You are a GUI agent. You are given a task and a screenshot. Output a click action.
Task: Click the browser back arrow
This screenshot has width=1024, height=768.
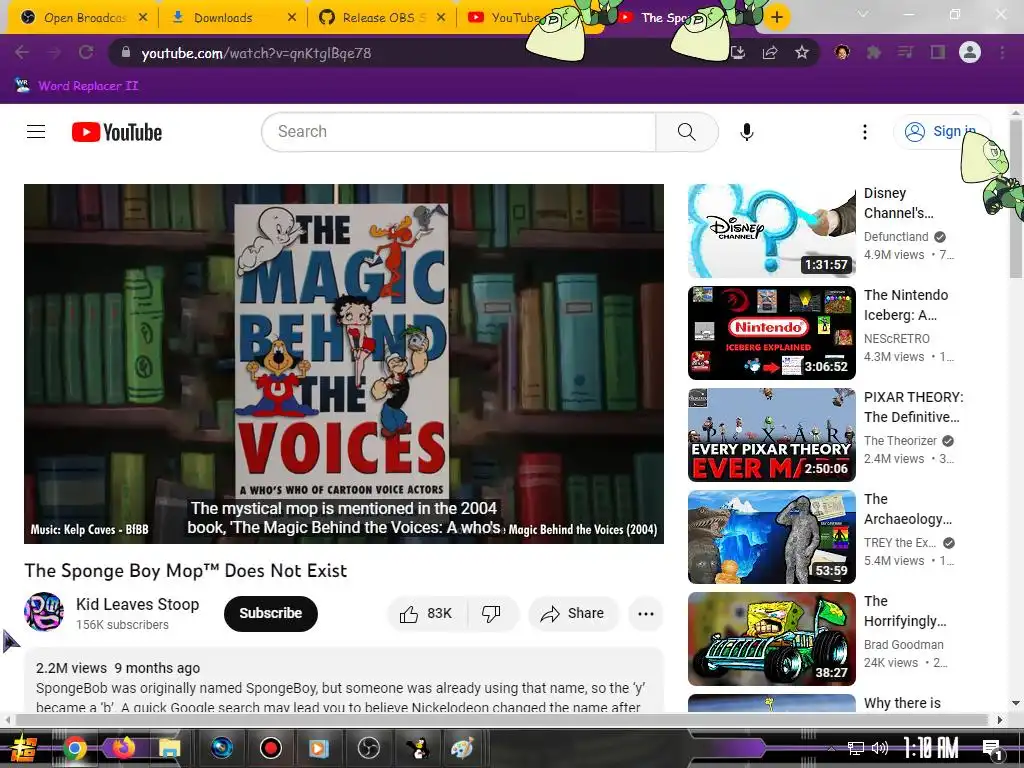point(22,52)
